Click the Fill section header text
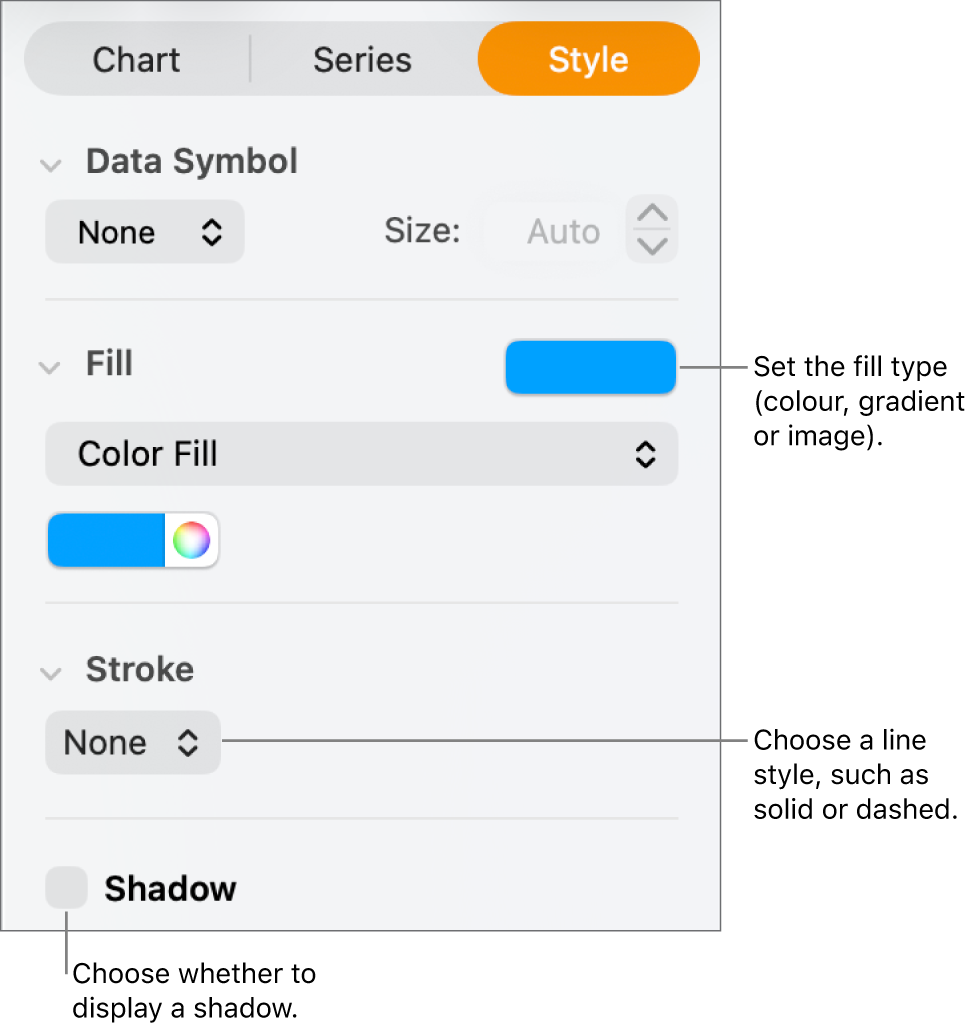This screenshot has width=974, height=1027. [x=108, y=364]
